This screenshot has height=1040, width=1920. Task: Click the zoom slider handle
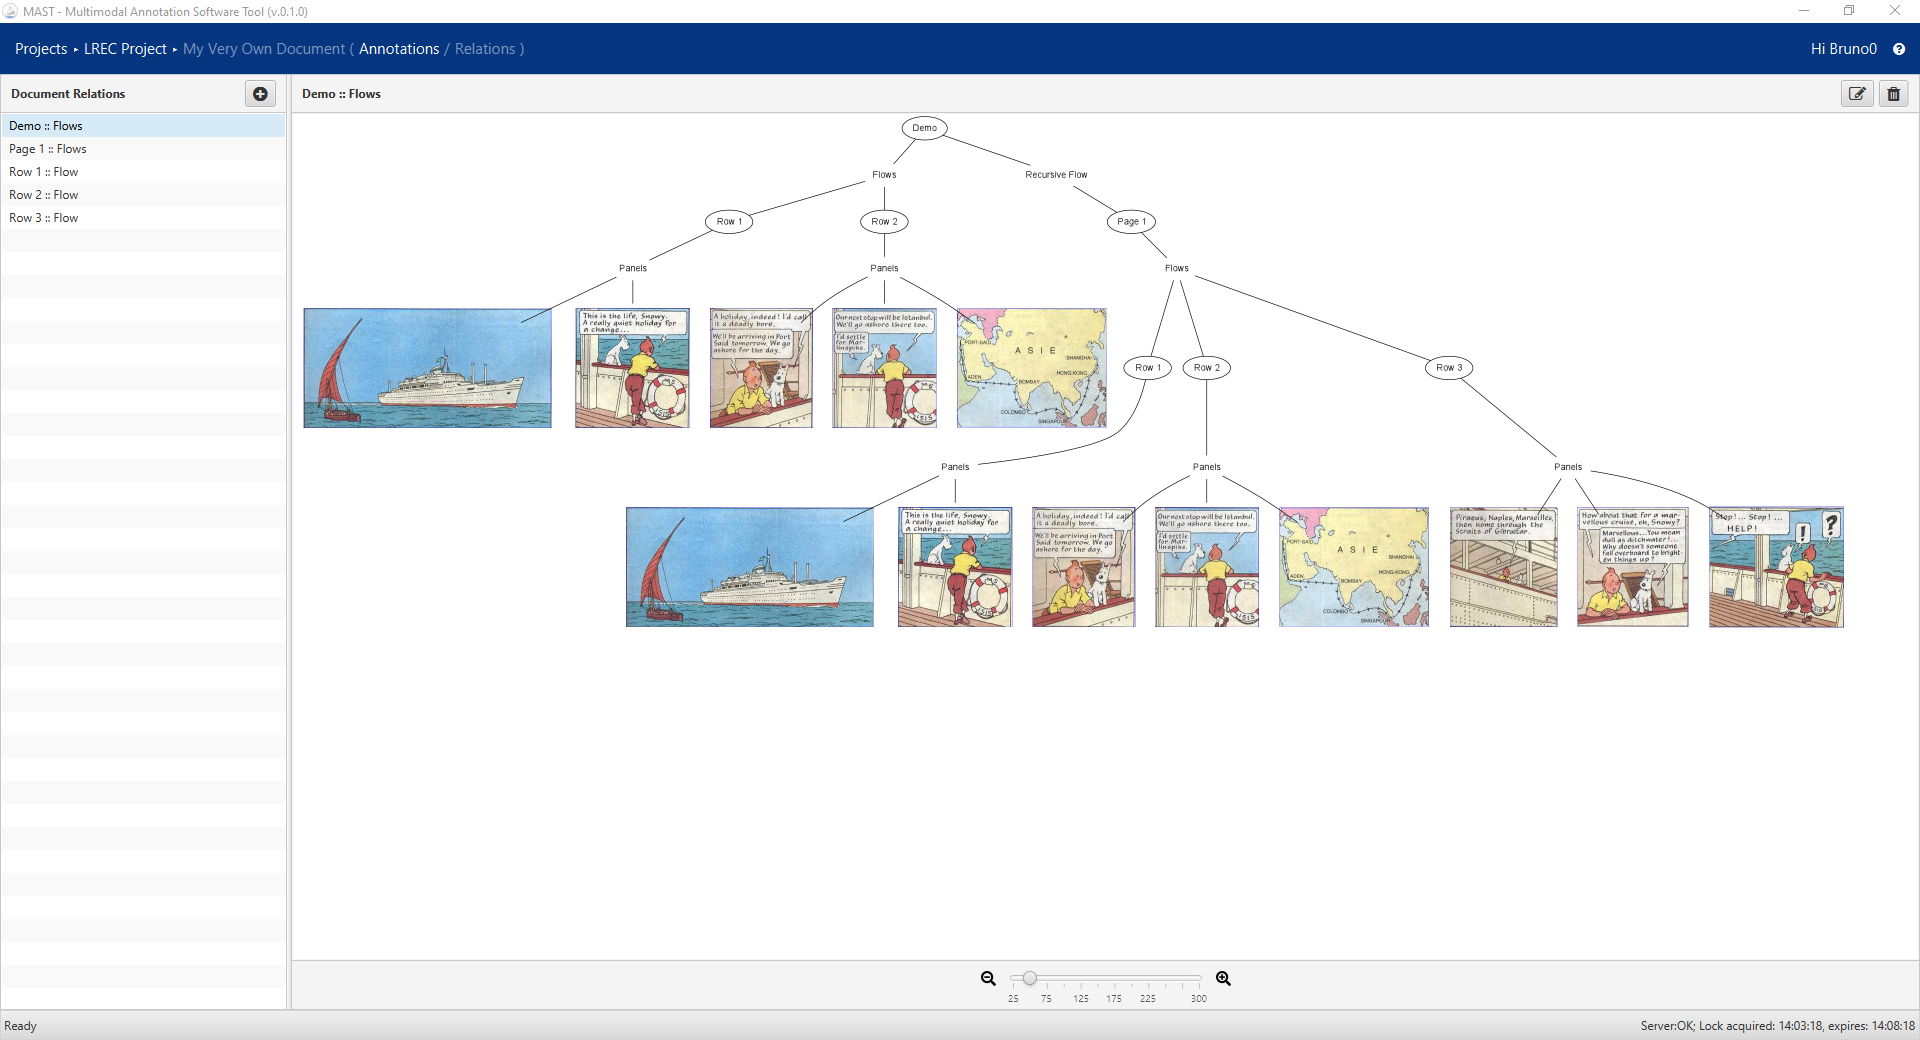click(x=1029, y=978)
